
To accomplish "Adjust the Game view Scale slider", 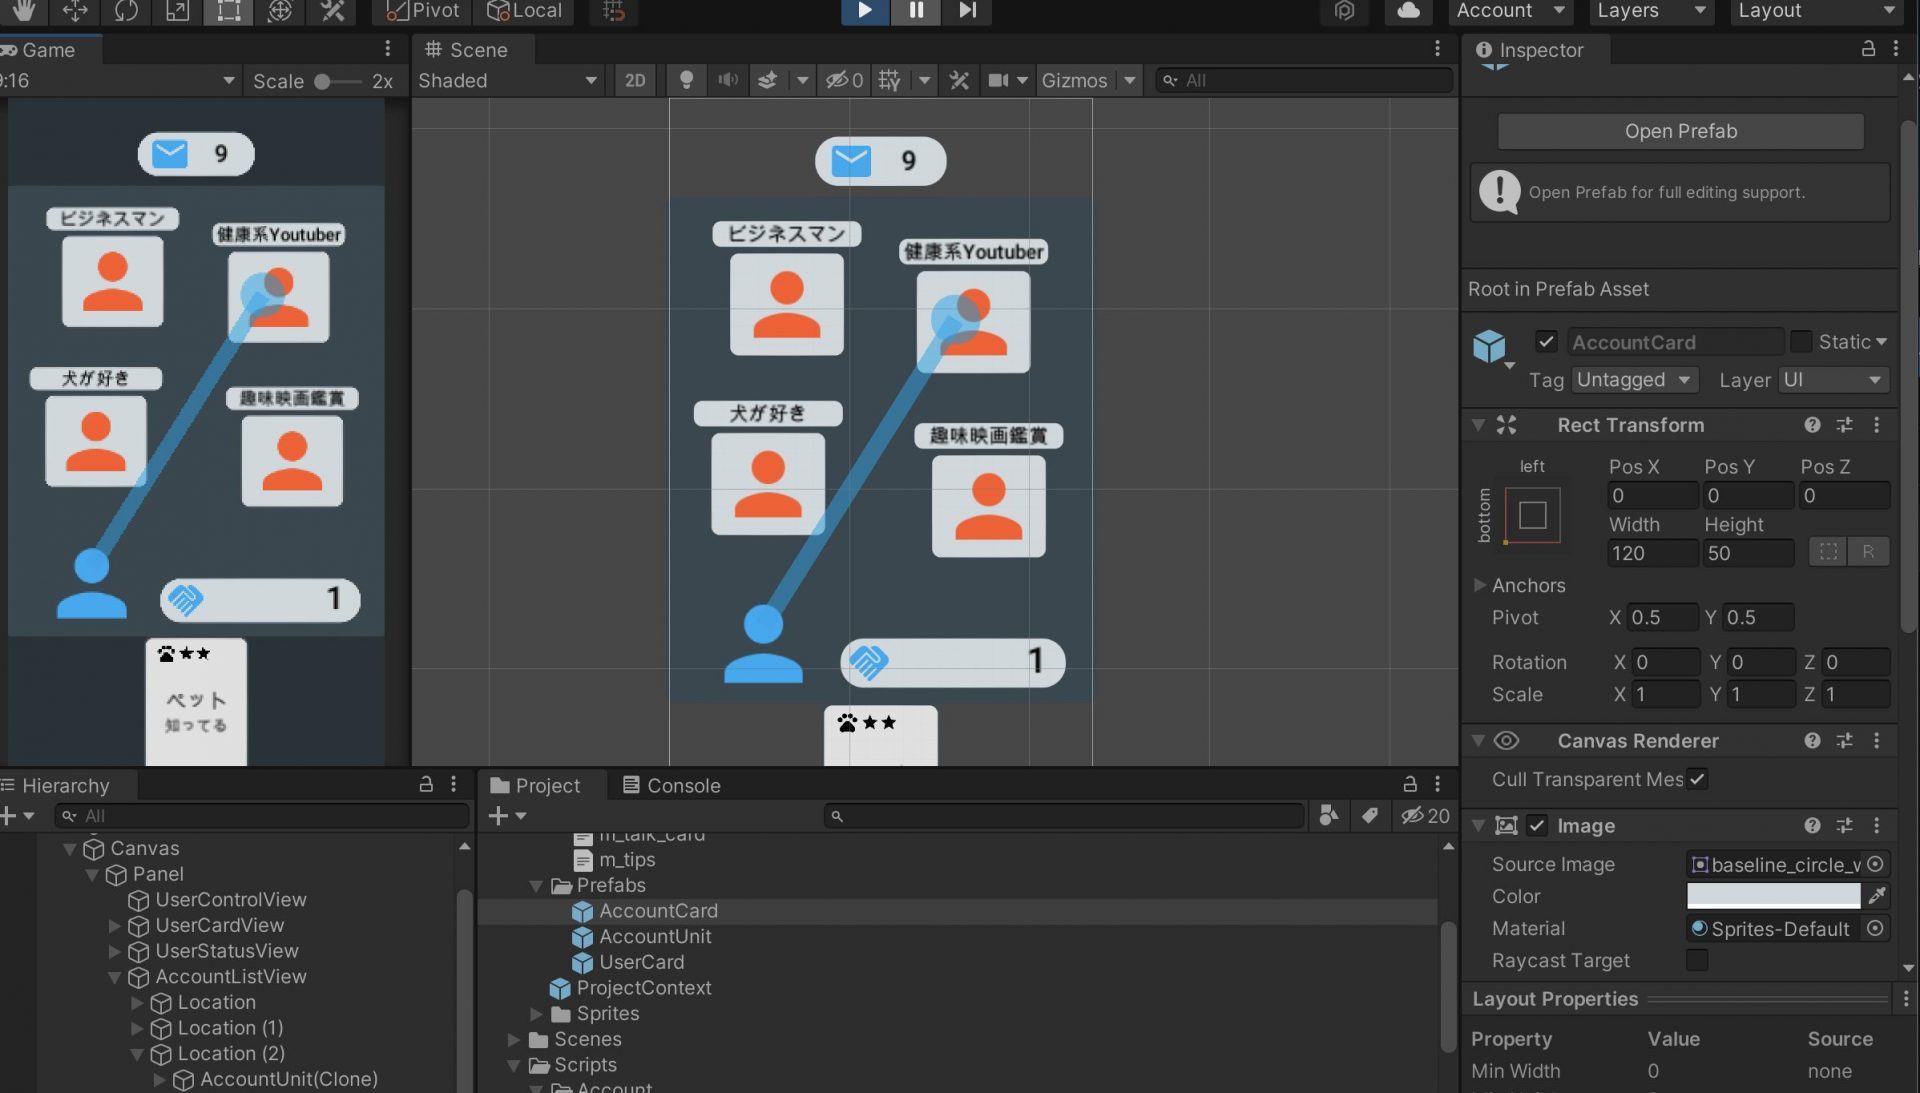I will tap(337, 82).
